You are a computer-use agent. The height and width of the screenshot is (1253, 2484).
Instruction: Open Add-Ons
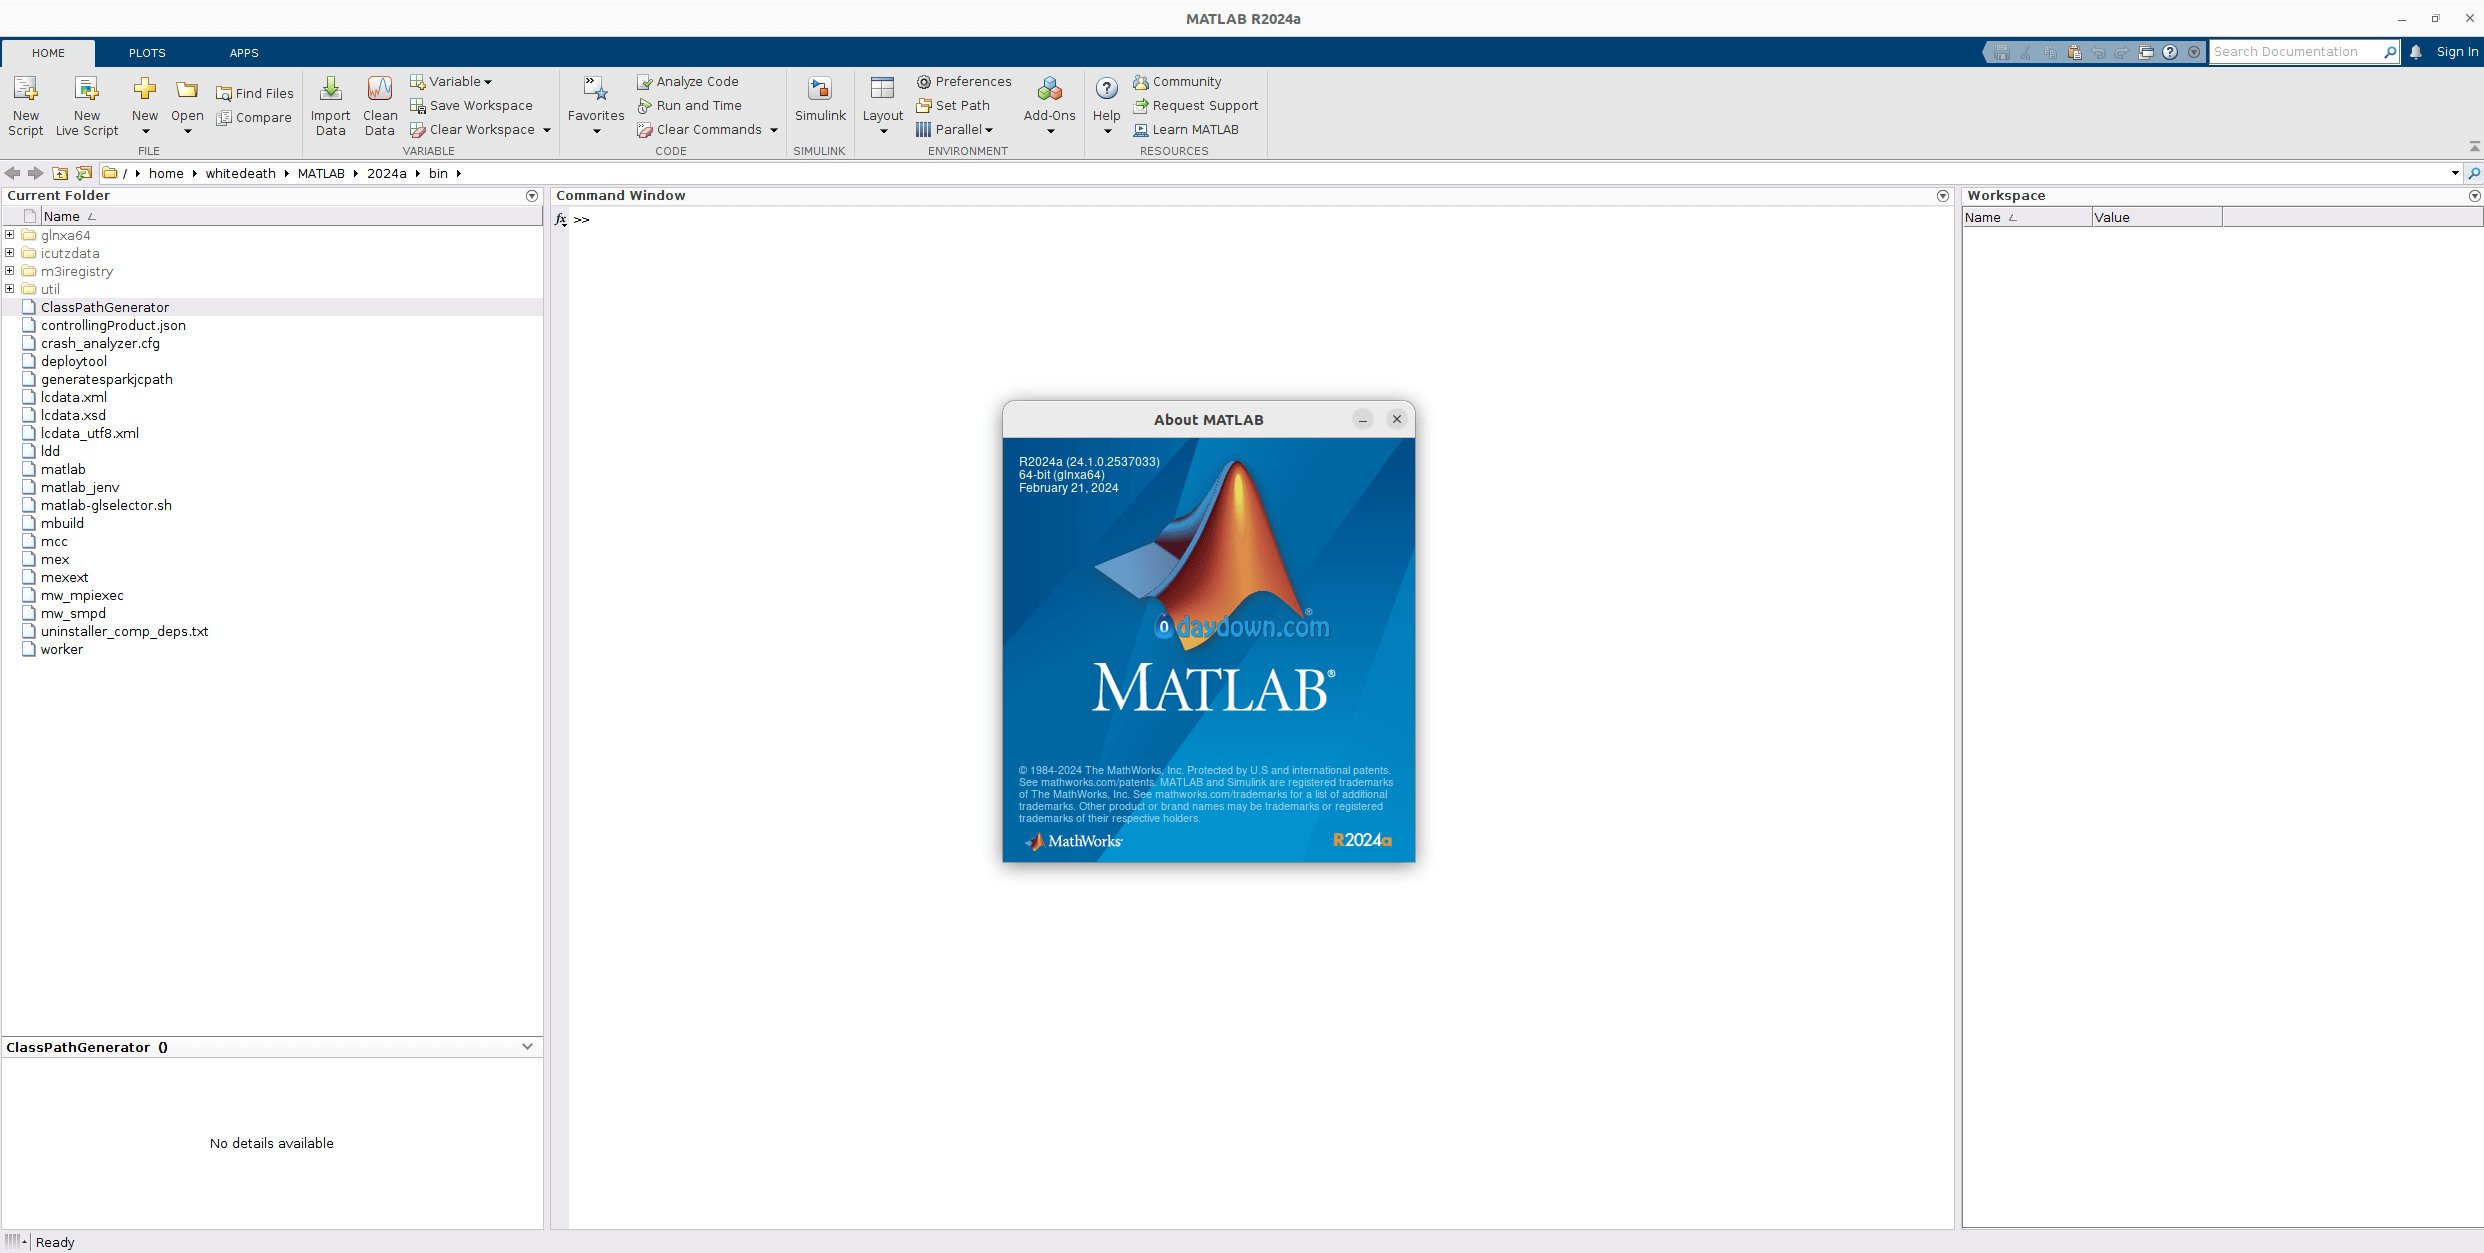pos(1049,105)
